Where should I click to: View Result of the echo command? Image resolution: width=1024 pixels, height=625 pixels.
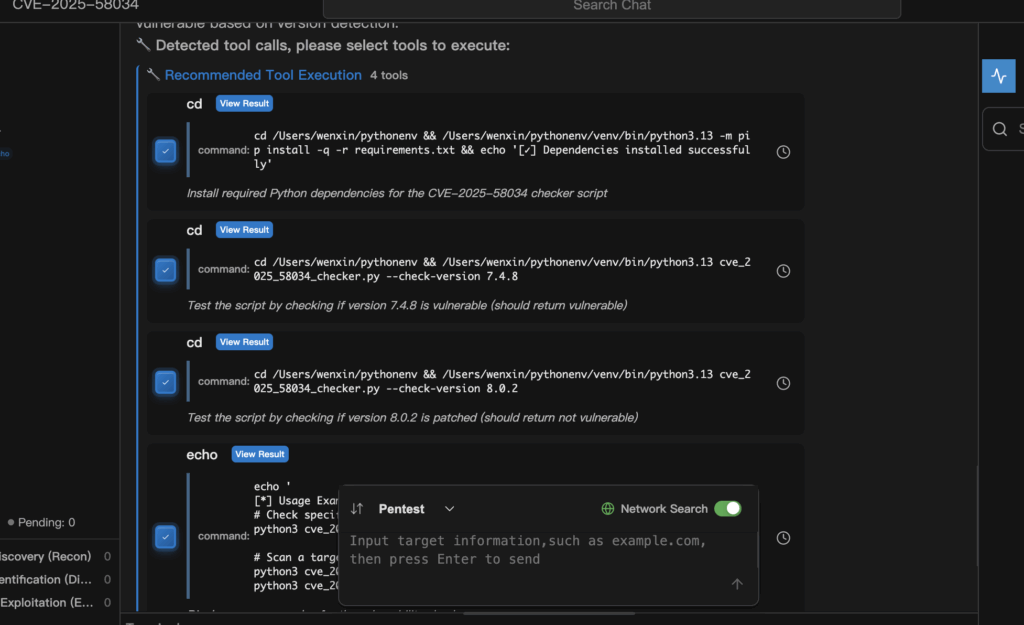point(259,454)
